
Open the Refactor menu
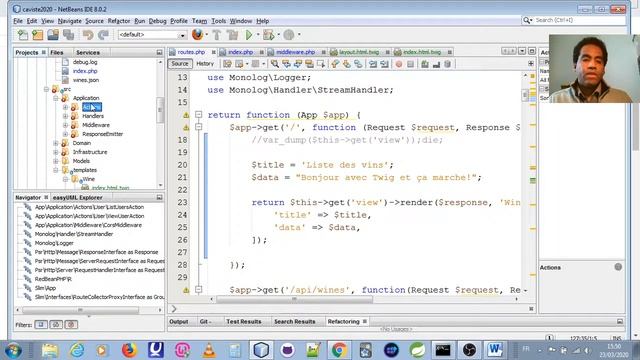119,21
